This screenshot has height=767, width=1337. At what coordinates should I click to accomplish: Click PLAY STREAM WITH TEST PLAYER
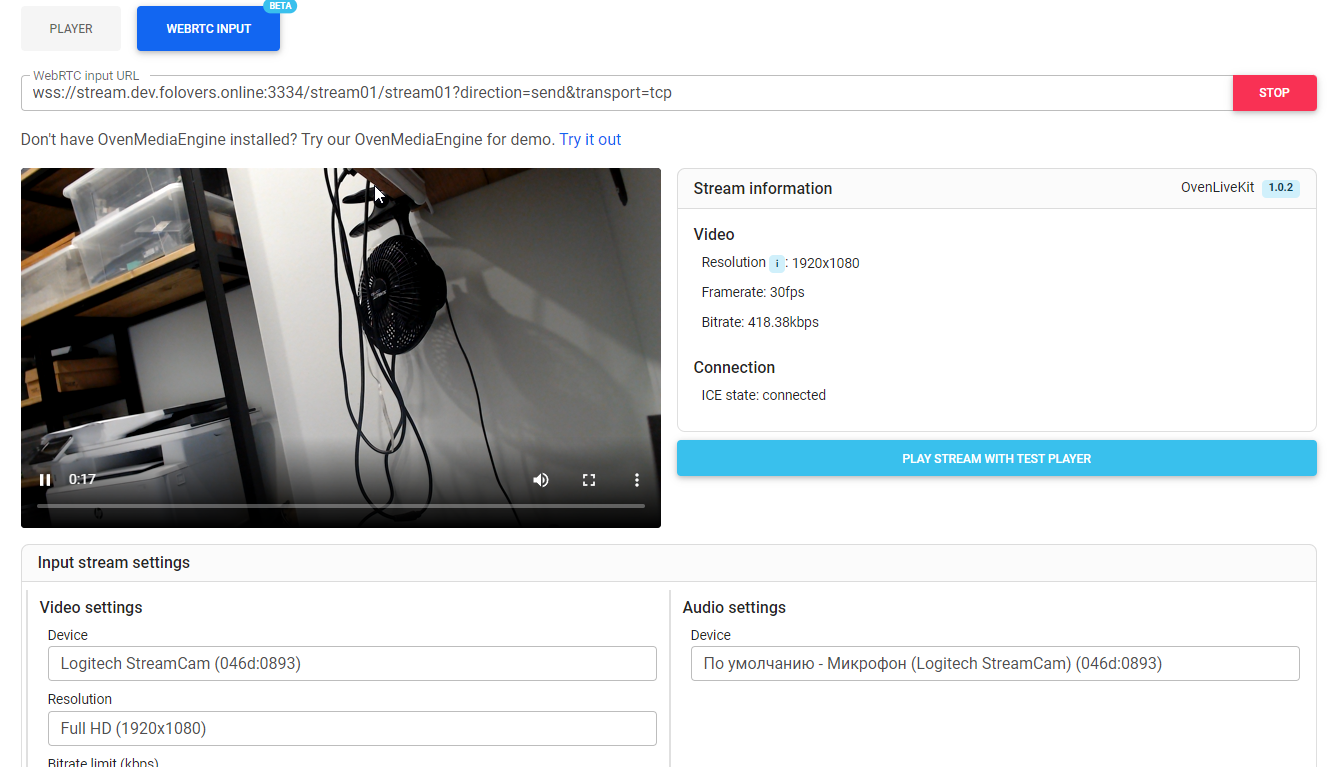tap(996, 458)
